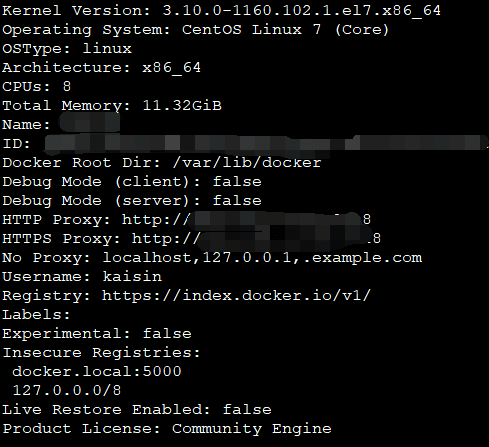Click the CPUs: 8 line
489x447 pixels.
click(37, 87)
